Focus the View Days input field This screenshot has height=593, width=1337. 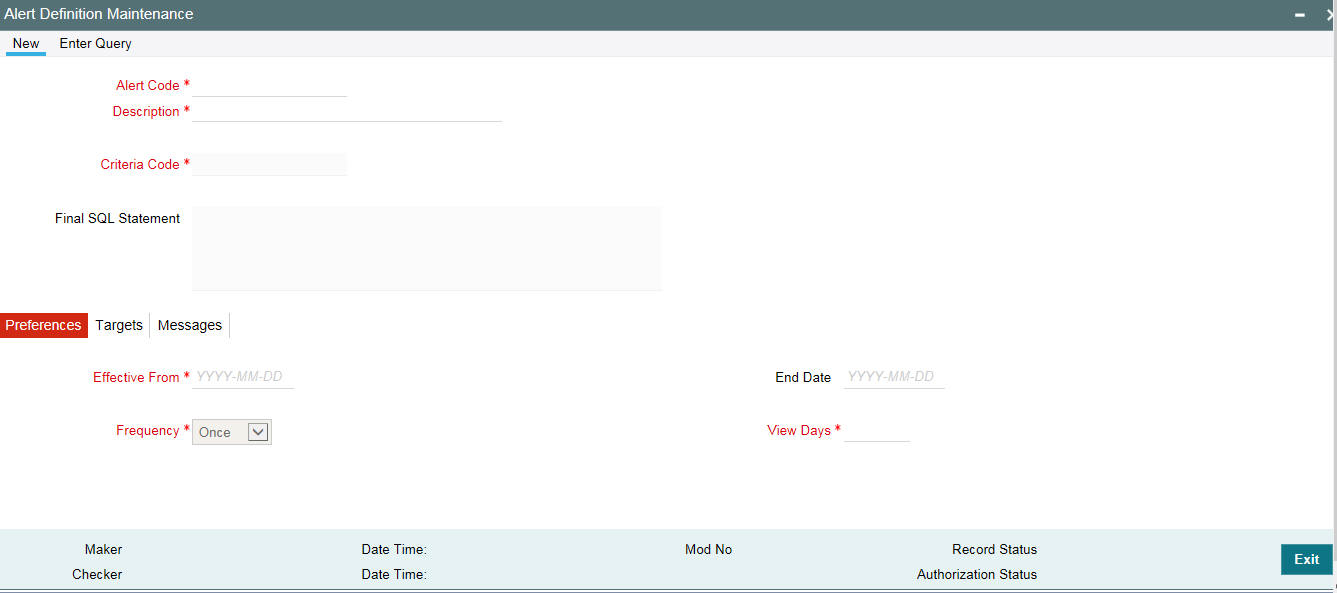point(877,430)
